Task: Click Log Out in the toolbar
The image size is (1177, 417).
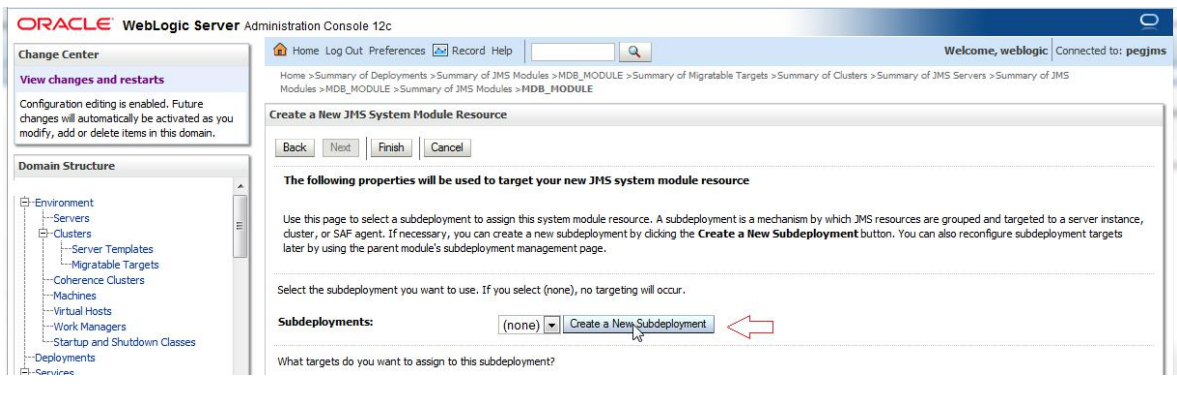Action: click(344, 51)
